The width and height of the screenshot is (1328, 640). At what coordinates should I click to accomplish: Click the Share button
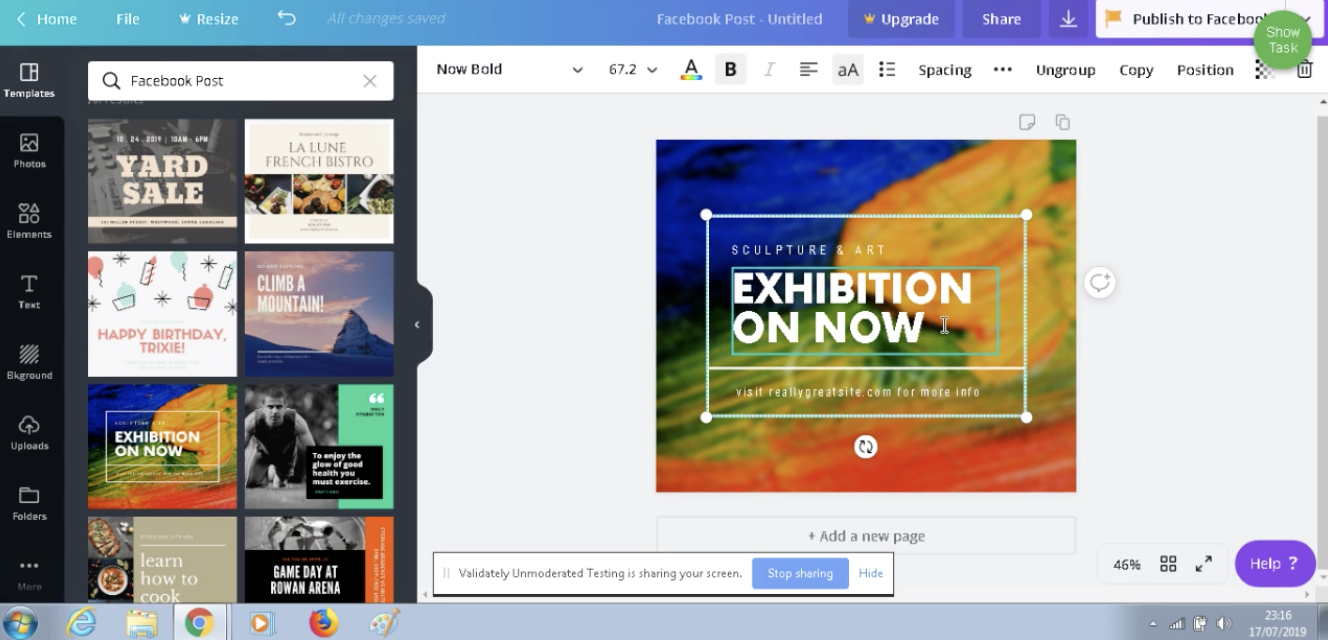1001,19
